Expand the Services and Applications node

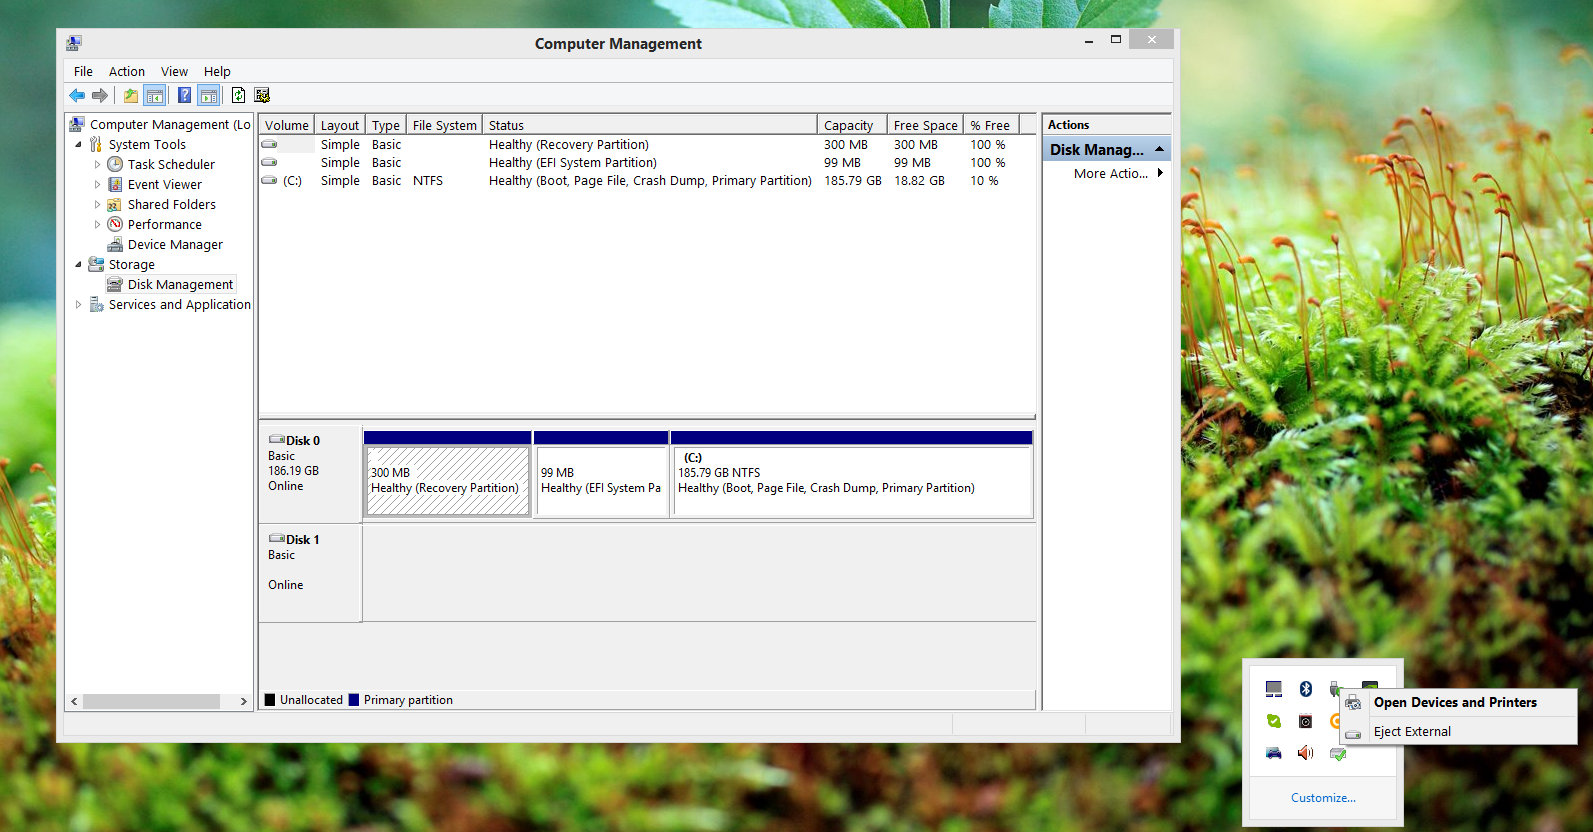79,305
